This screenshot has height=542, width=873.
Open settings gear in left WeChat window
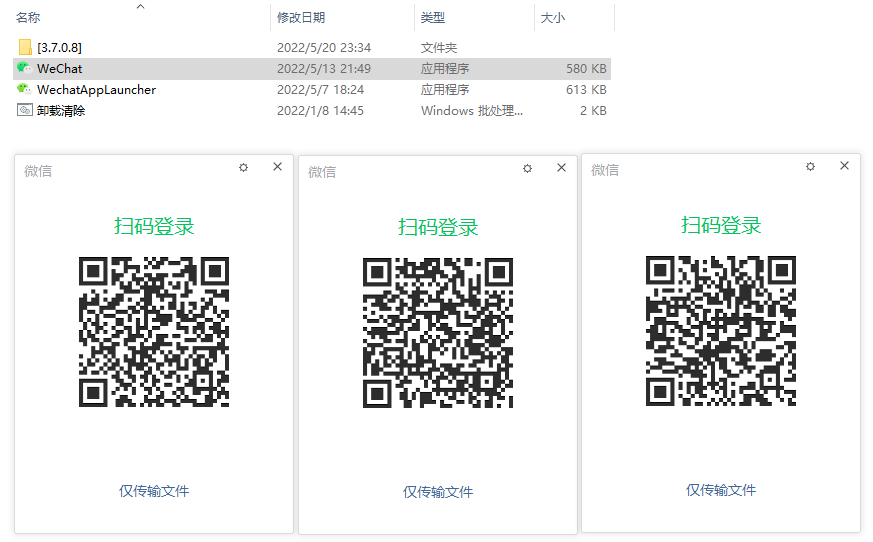[x=243, y=168]
